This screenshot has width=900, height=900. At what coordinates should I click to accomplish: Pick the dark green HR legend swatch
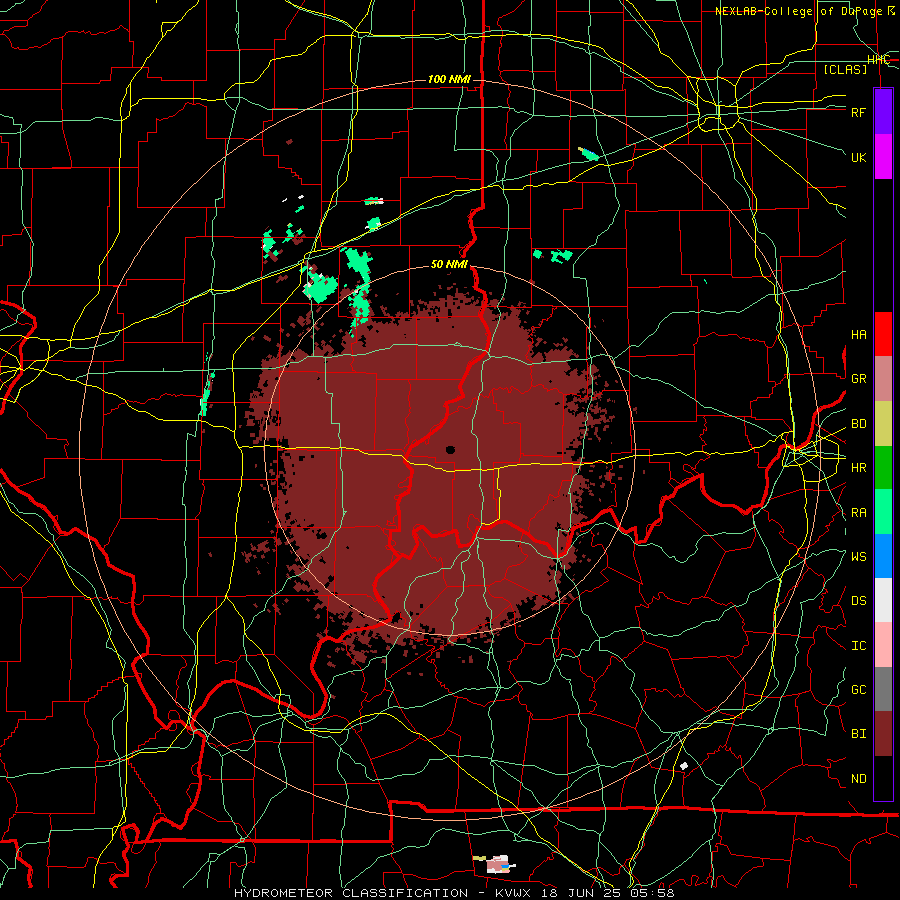[883, 467]
